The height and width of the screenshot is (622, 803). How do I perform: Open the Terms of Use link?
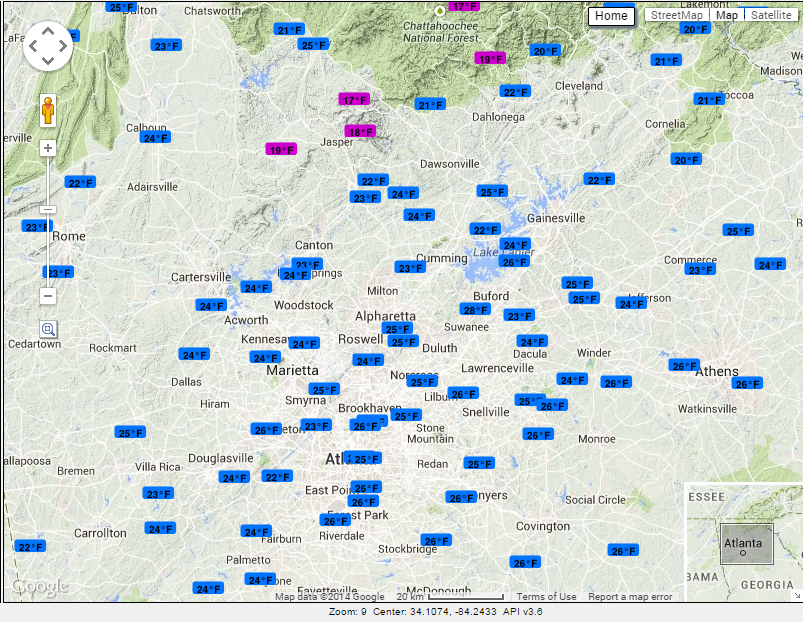pyautogui.click(x=546, y=597)
